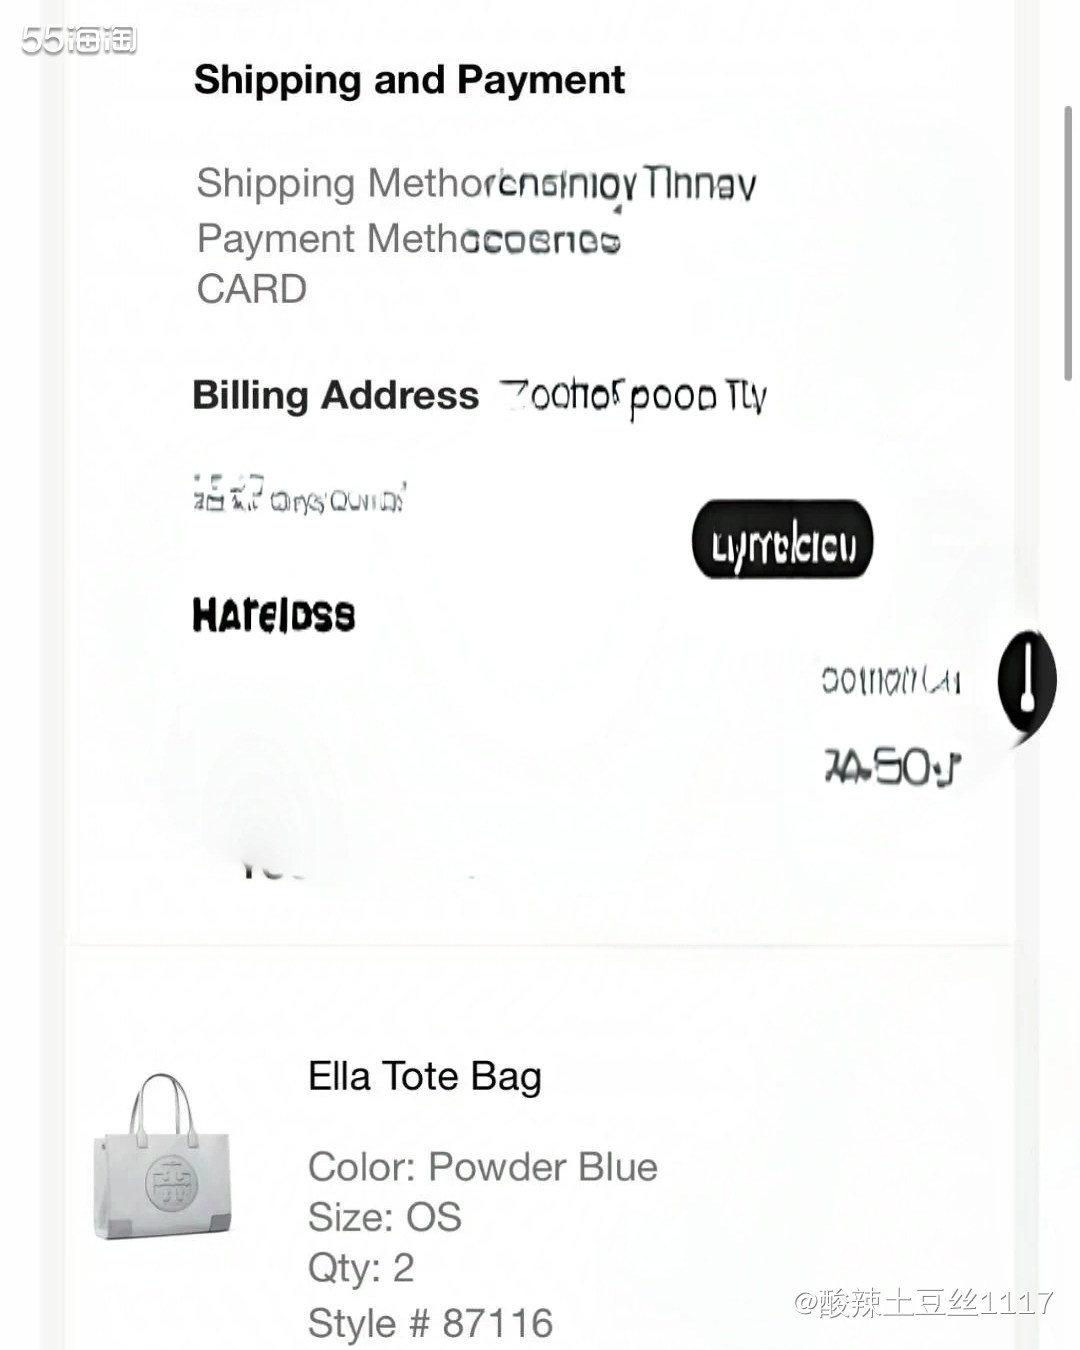Click the Shipping and Payment heading
The image size is (1080, 1350).
409,80
